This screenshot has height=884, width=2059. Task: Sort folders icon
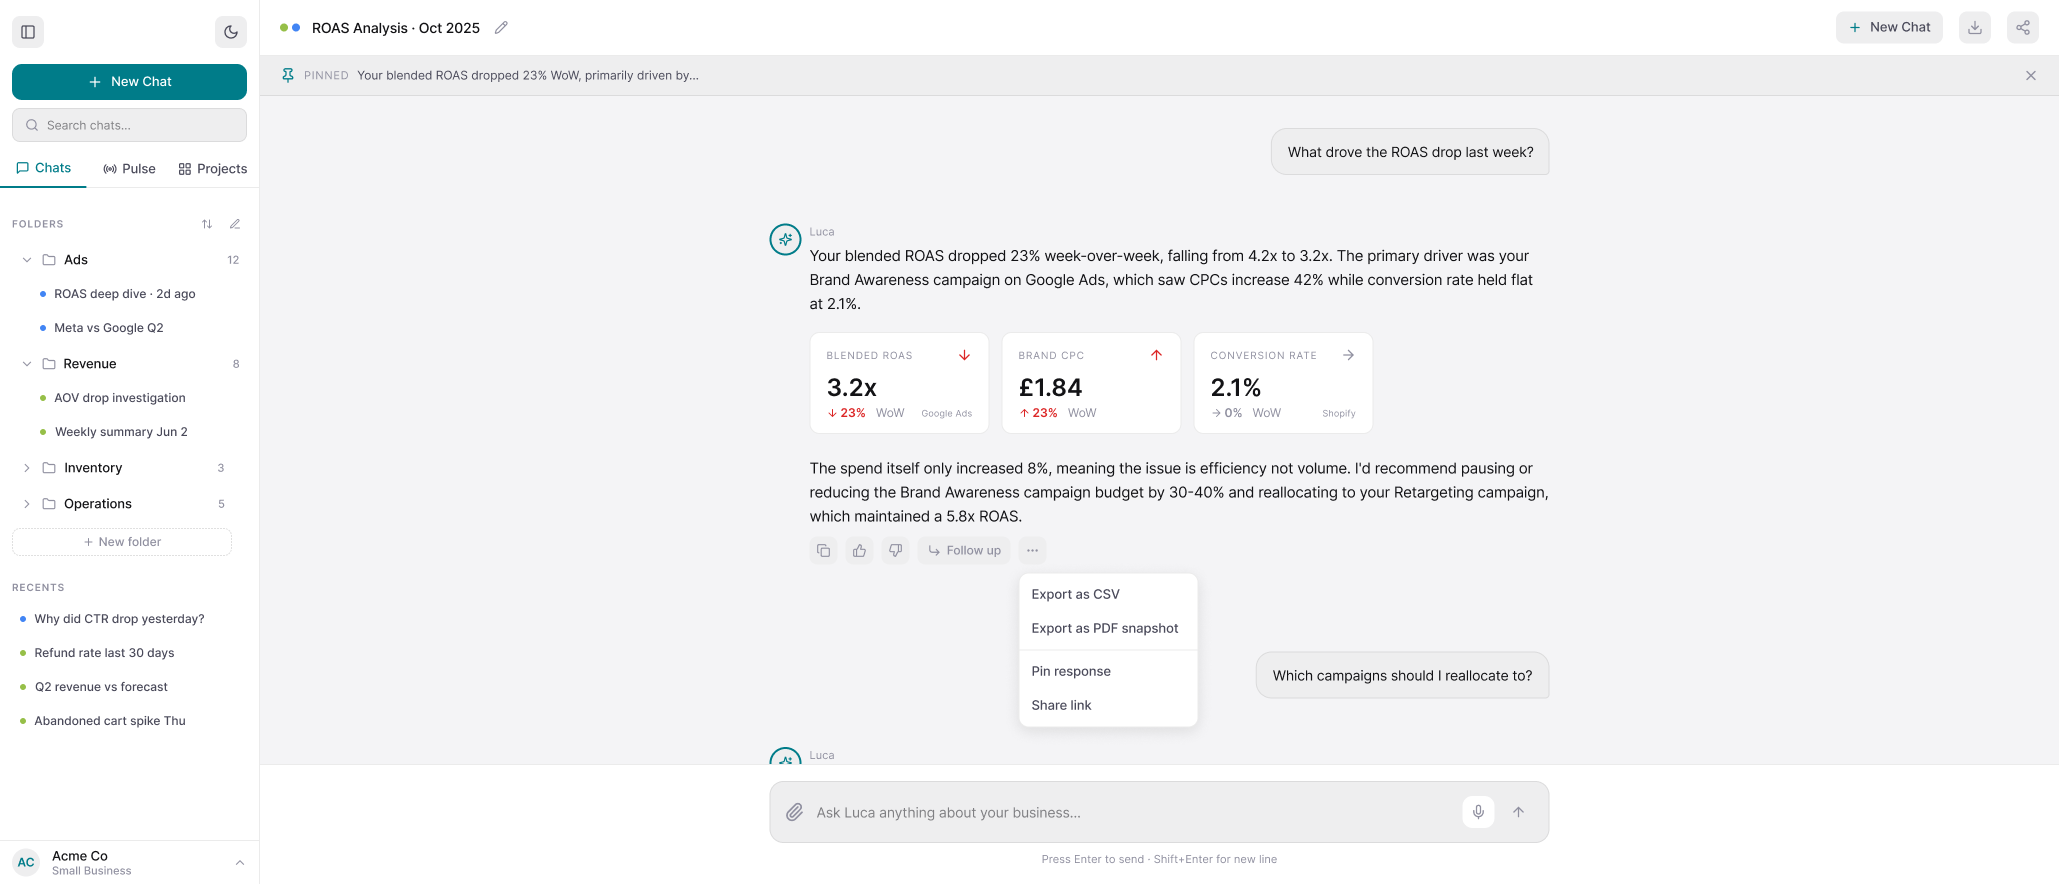point(207,224)
